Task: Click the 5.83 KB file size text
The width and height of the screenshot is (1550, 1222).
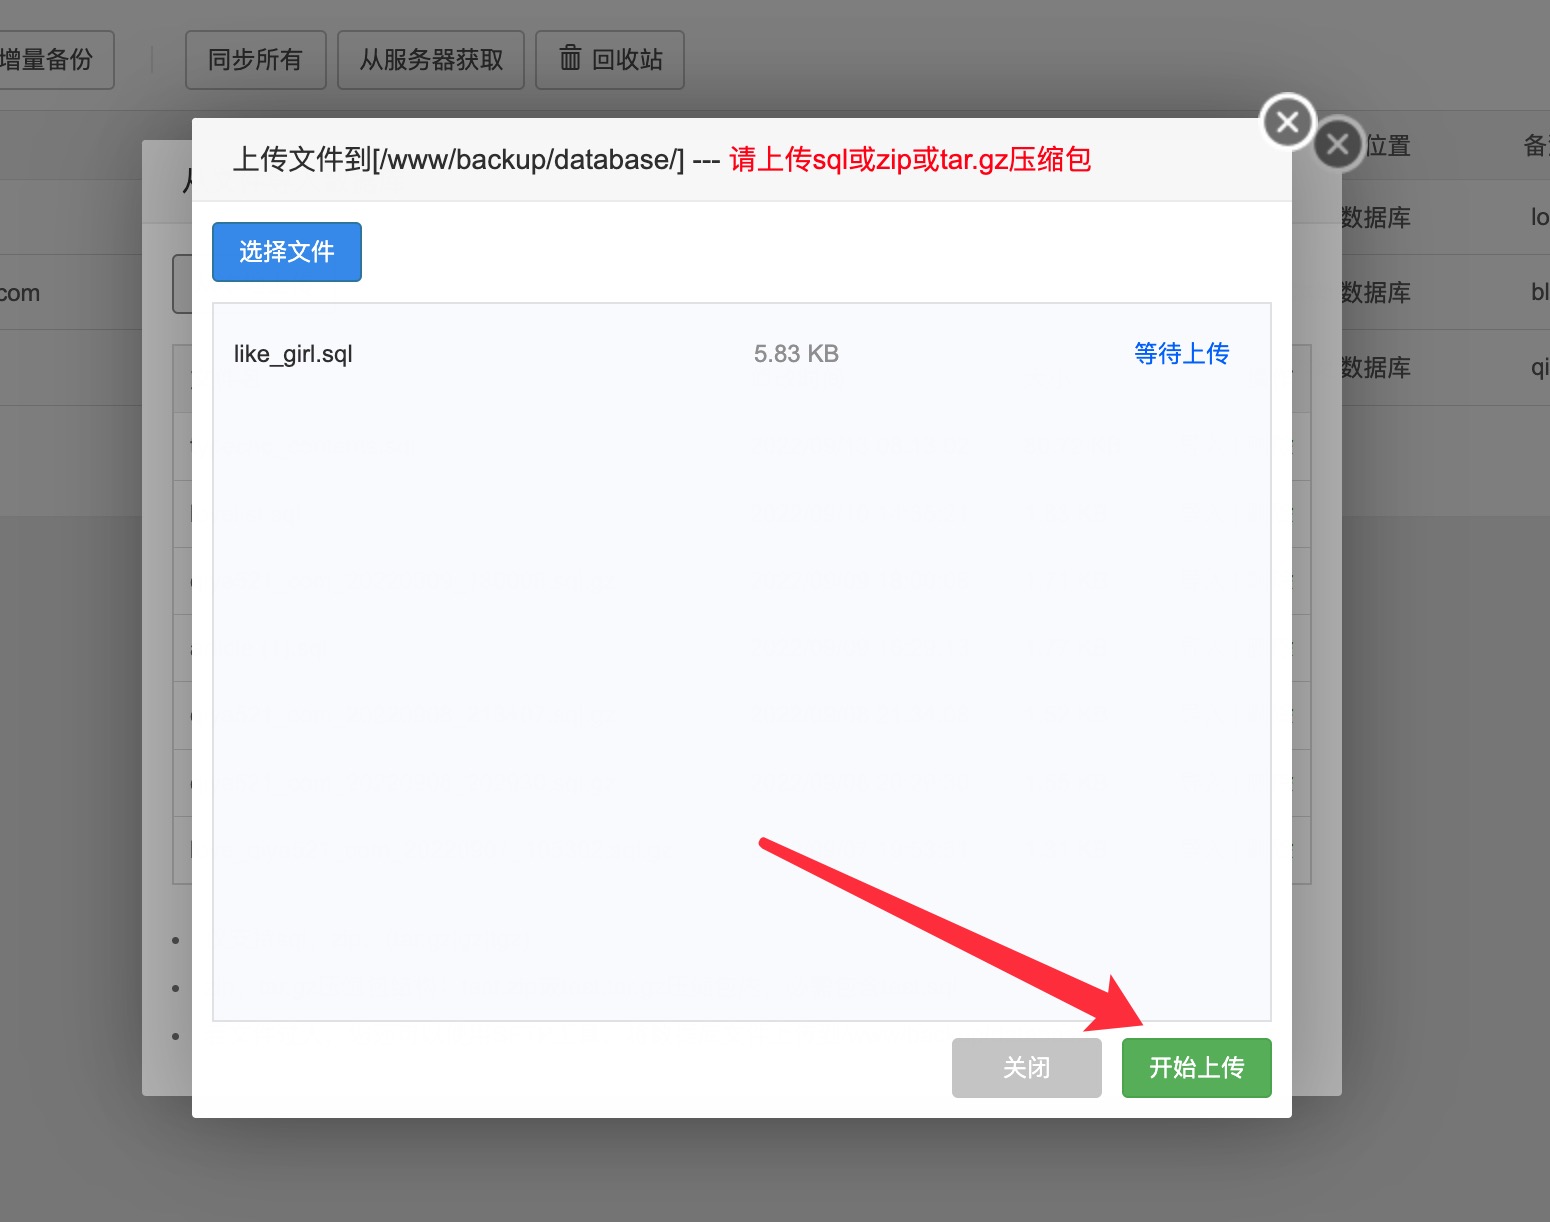Action: pos(796,353)
